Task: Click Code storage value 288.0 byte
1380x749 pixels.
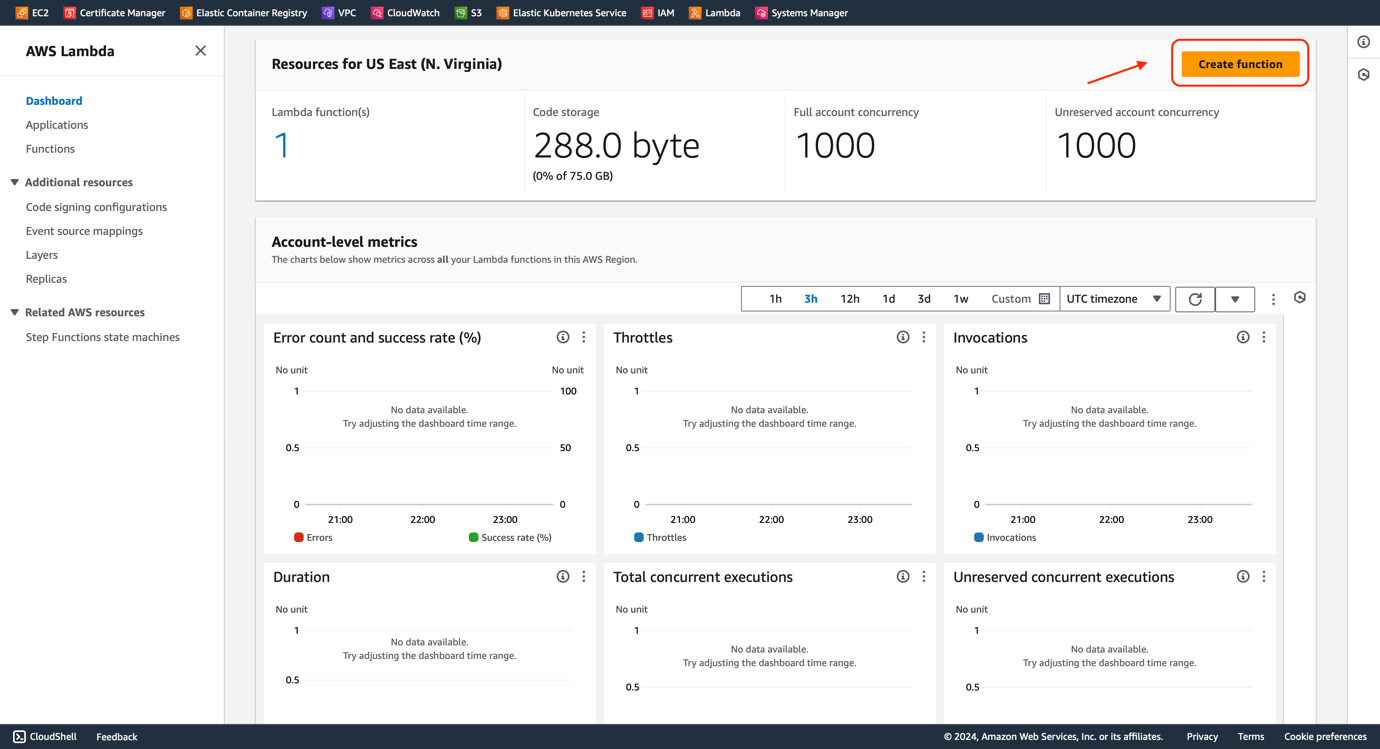Action: [x=616, y=146]
